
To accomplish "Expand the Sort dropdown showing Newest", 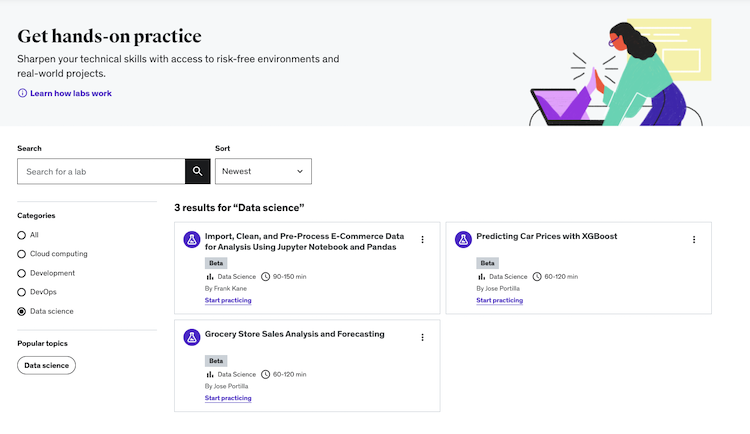I will [263, 171].
